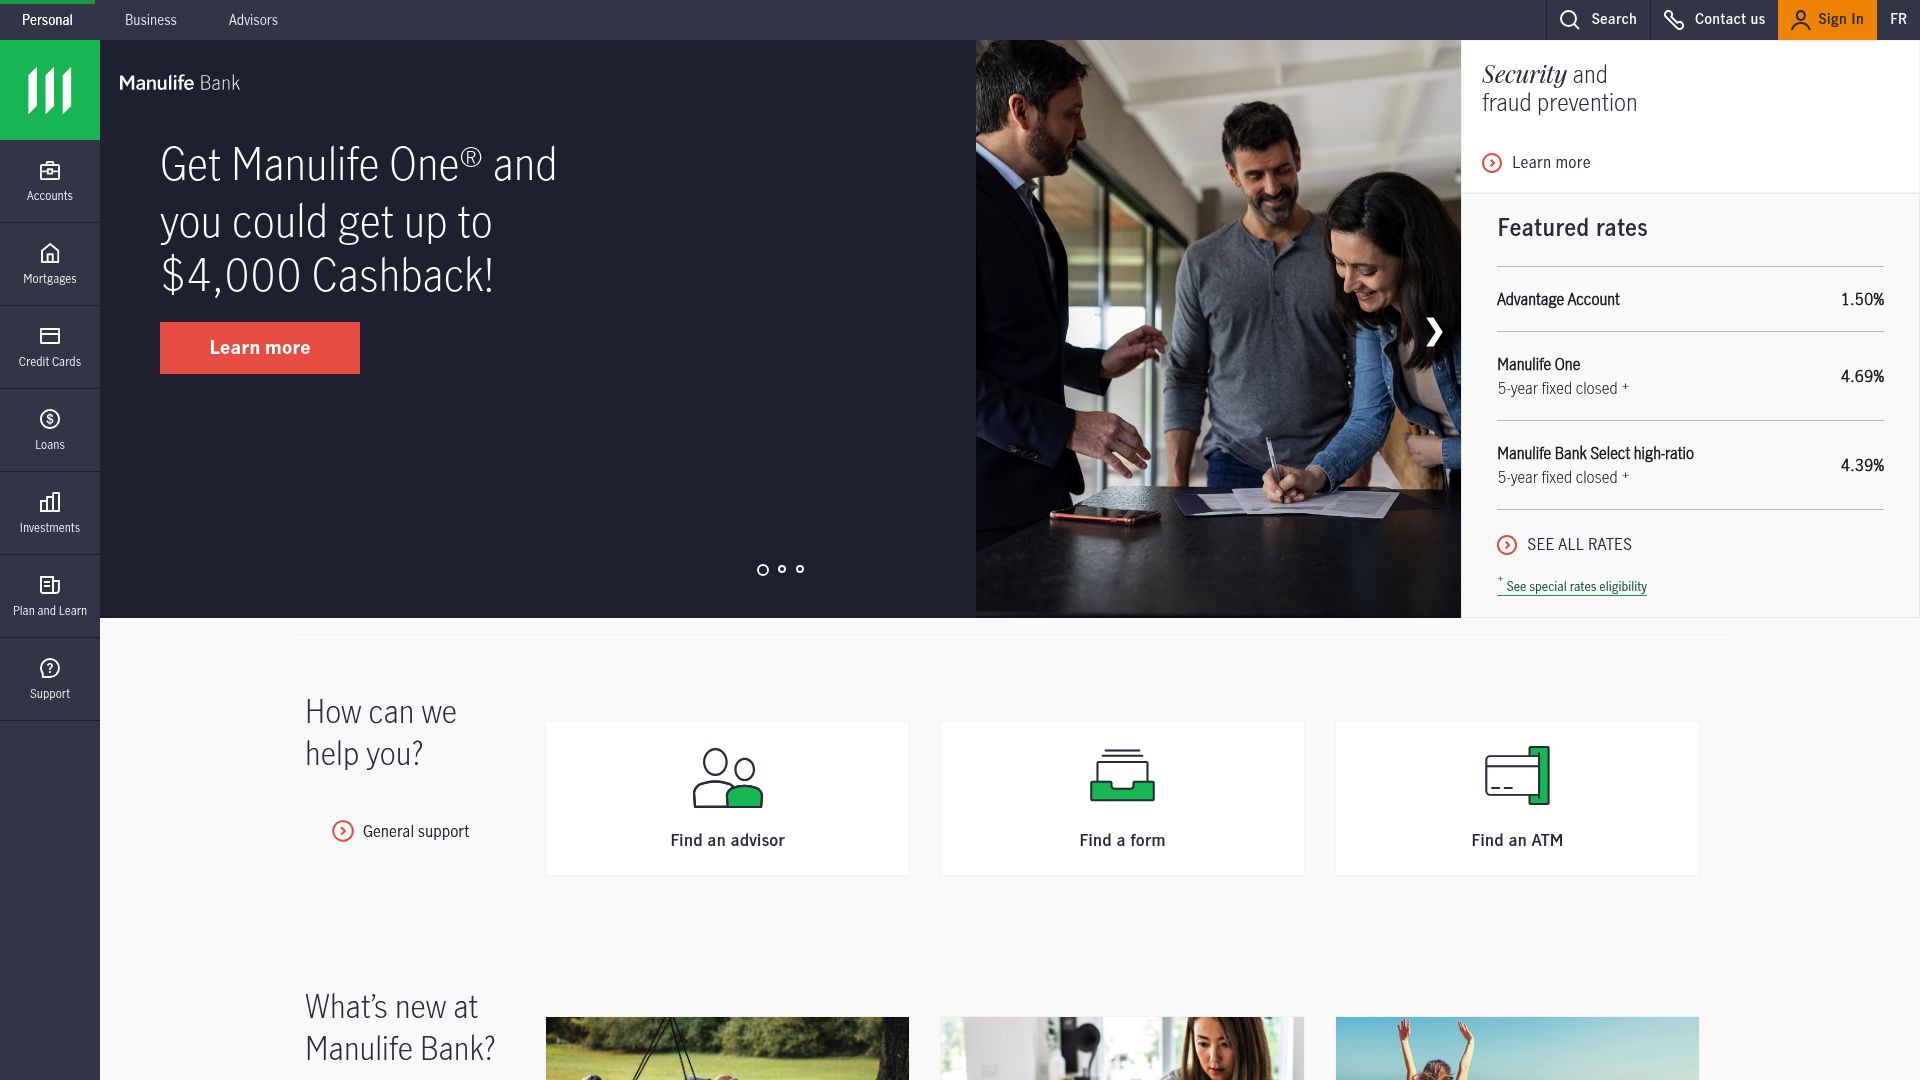Select the second carousel slide dot
The width and height of the screenshot is (1920, 1080).
[782, 569]
